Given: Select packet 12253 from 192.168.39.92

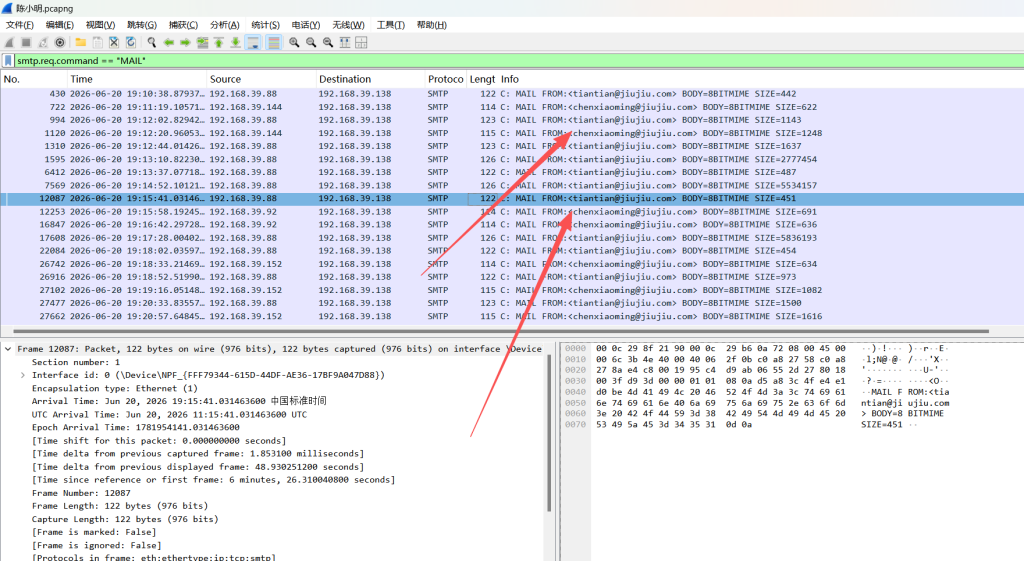Looking at the screenshot, I should pos(512,212).
